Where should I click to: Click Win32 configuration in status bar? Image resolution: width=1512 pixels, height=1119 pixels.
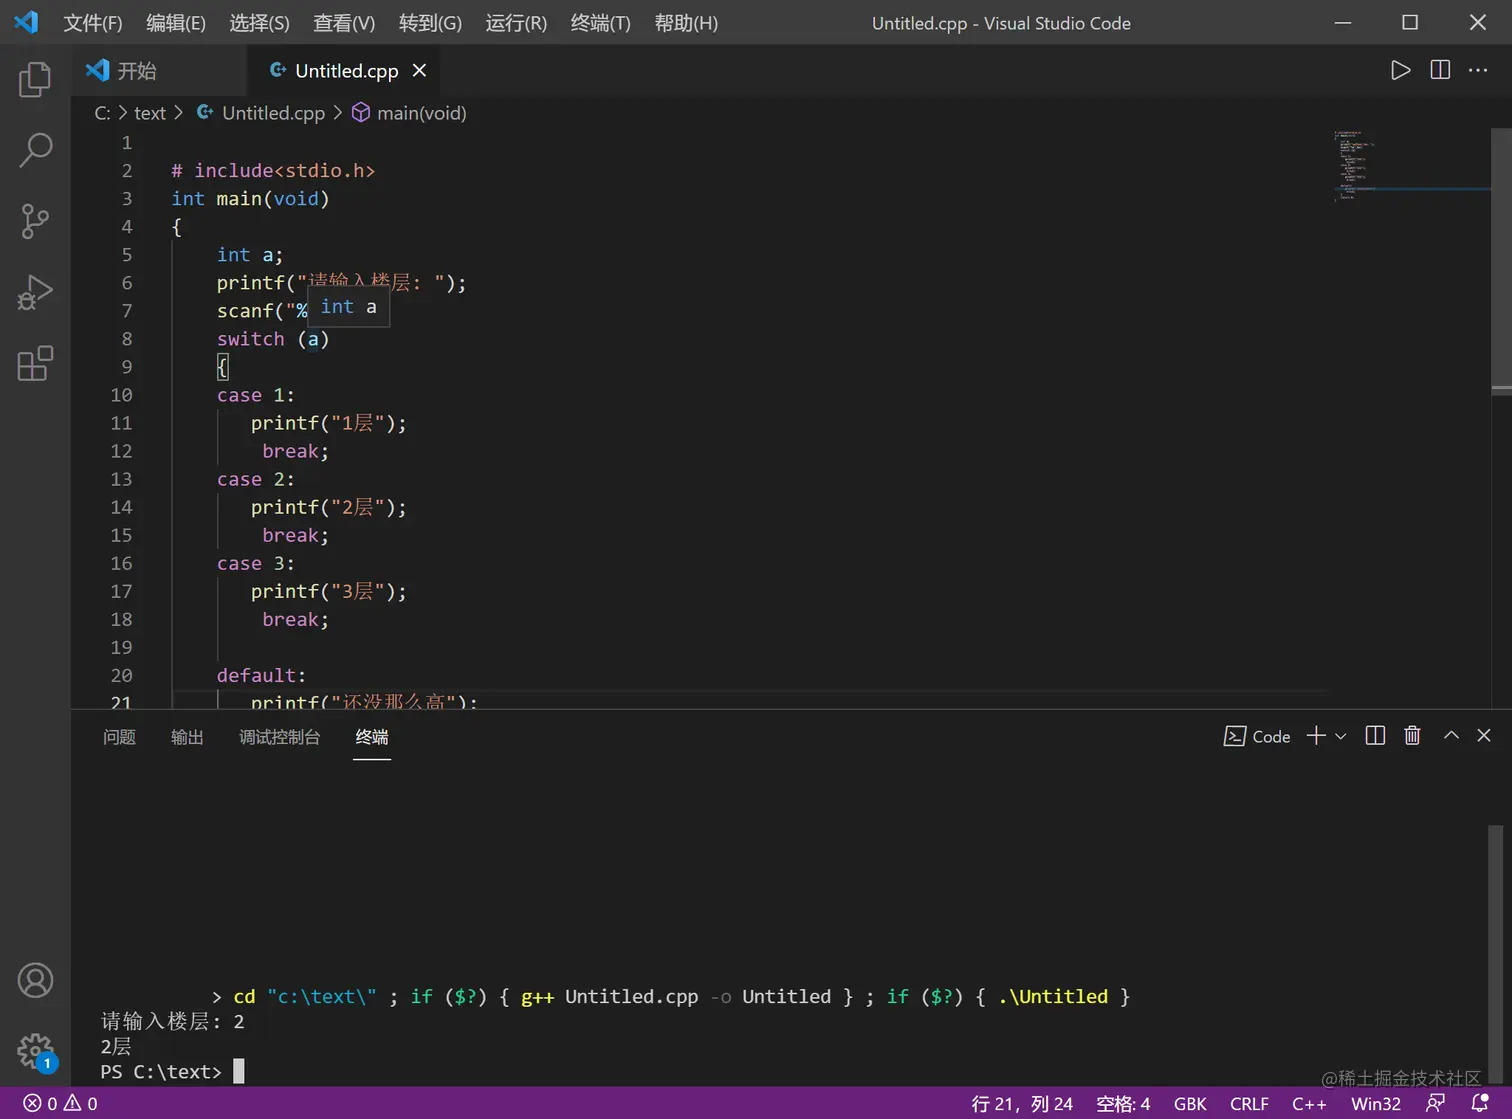(1376, 1103)
